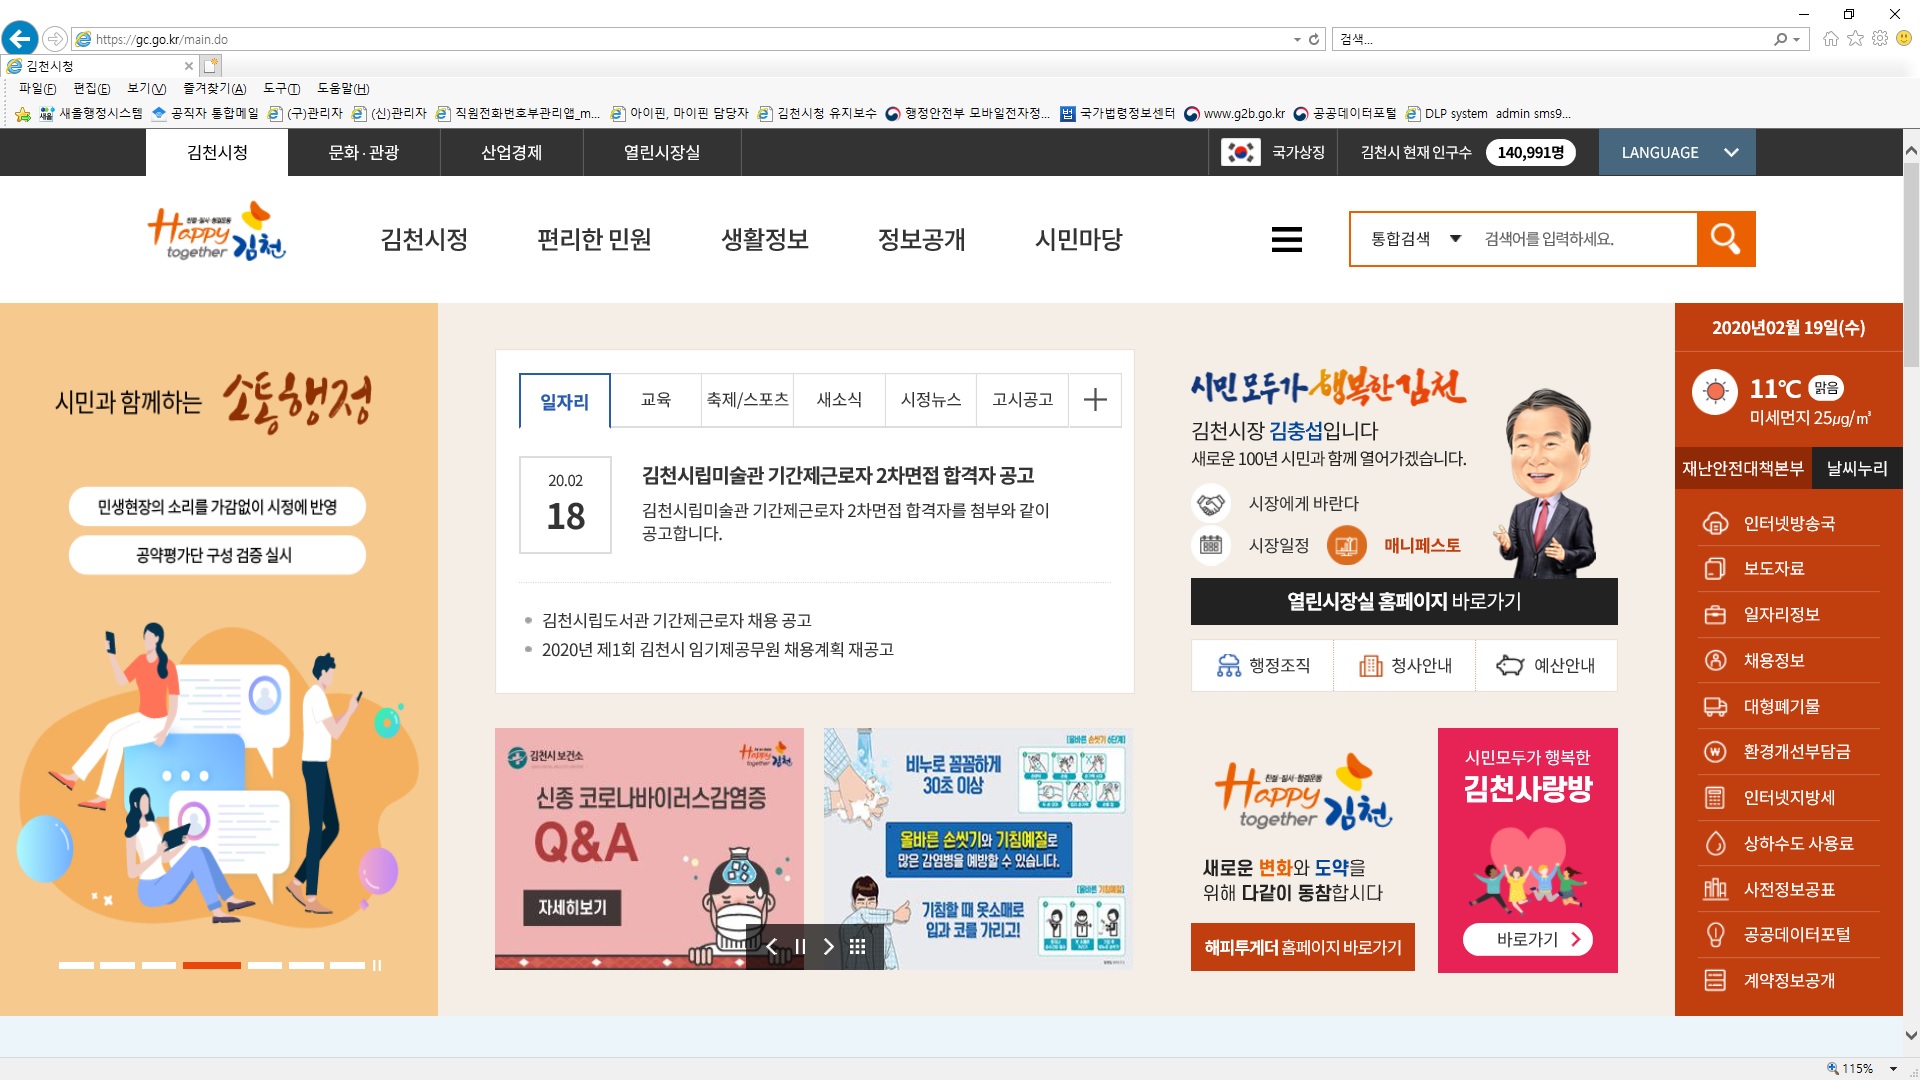Viewport: 1920px width, 1080px height.
Task: Open the 생활정보 main menu
Action: coord(764,240)
